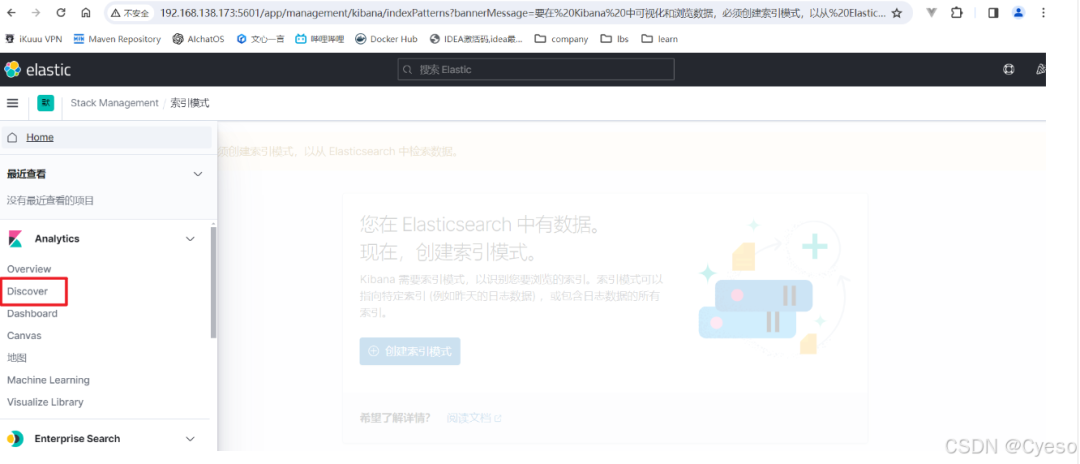
Task: Click the browser forward arrow
Action: (x=36, y=12)
